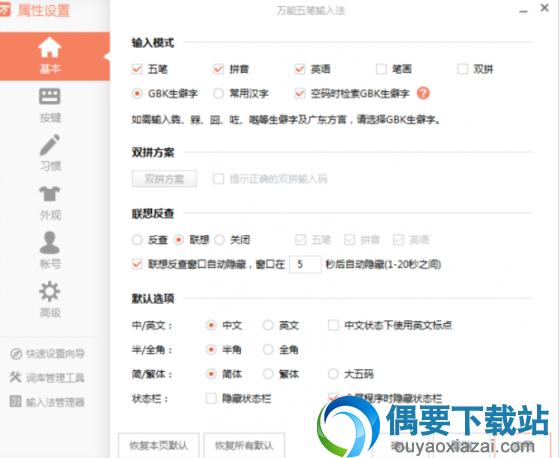
Task: Select the 全角 radio button
Action: (268, 349)
